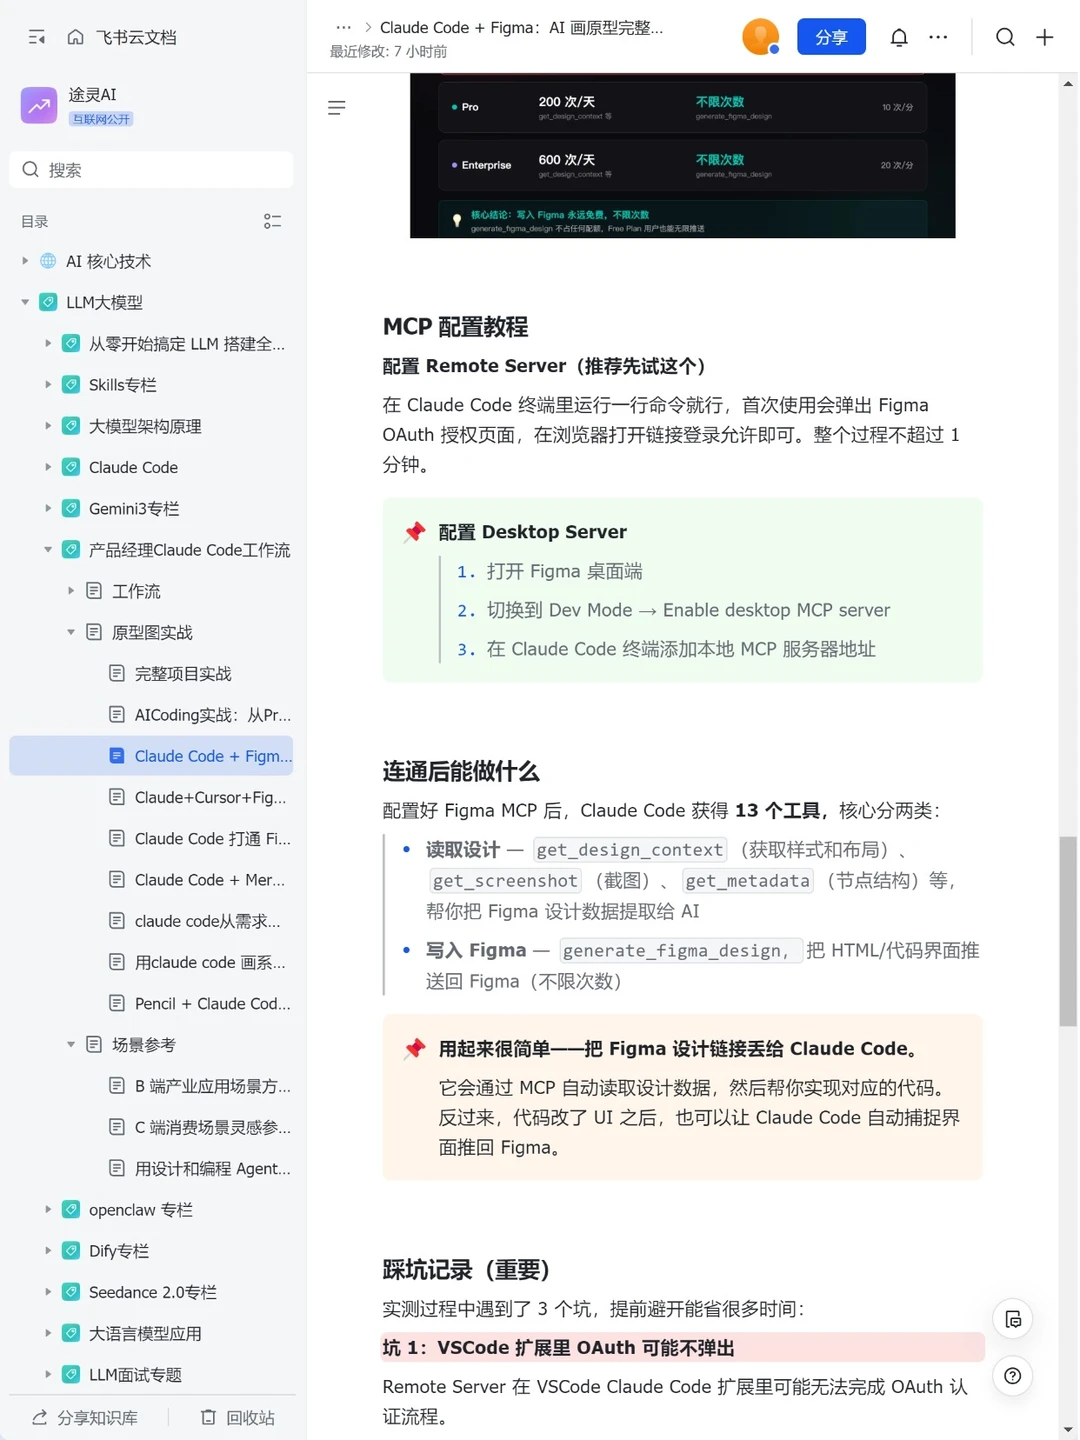The image size is (1080, 1440).
Task: Click the pricing table image thumbnail
Action: pyautogui.click(x=682, y=155)
